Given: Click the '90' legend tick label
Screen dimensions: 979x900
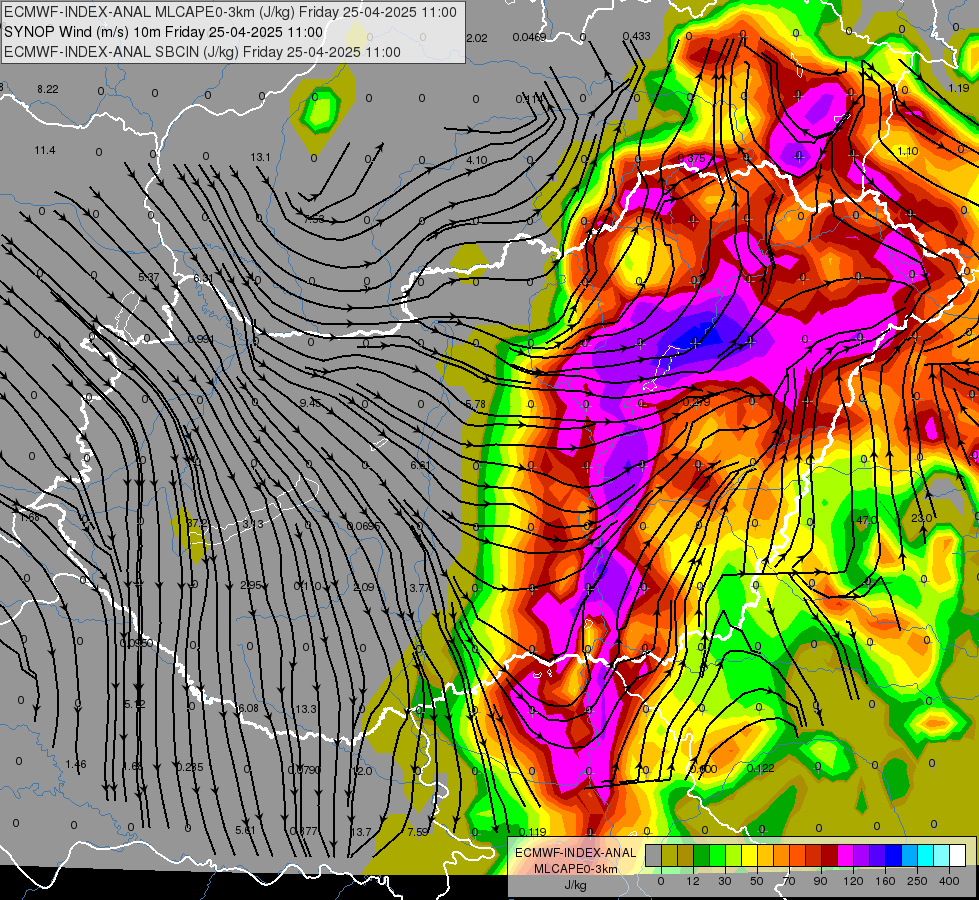Looking at the screenshot, I should coord(820,881).
